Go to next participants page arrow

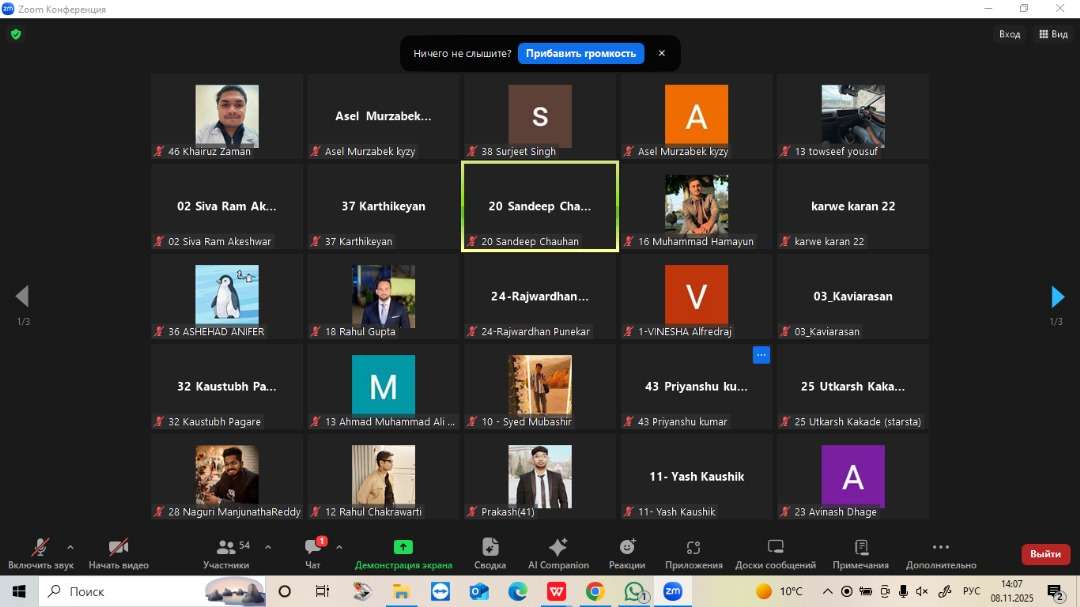click(x=1057, y=297)
